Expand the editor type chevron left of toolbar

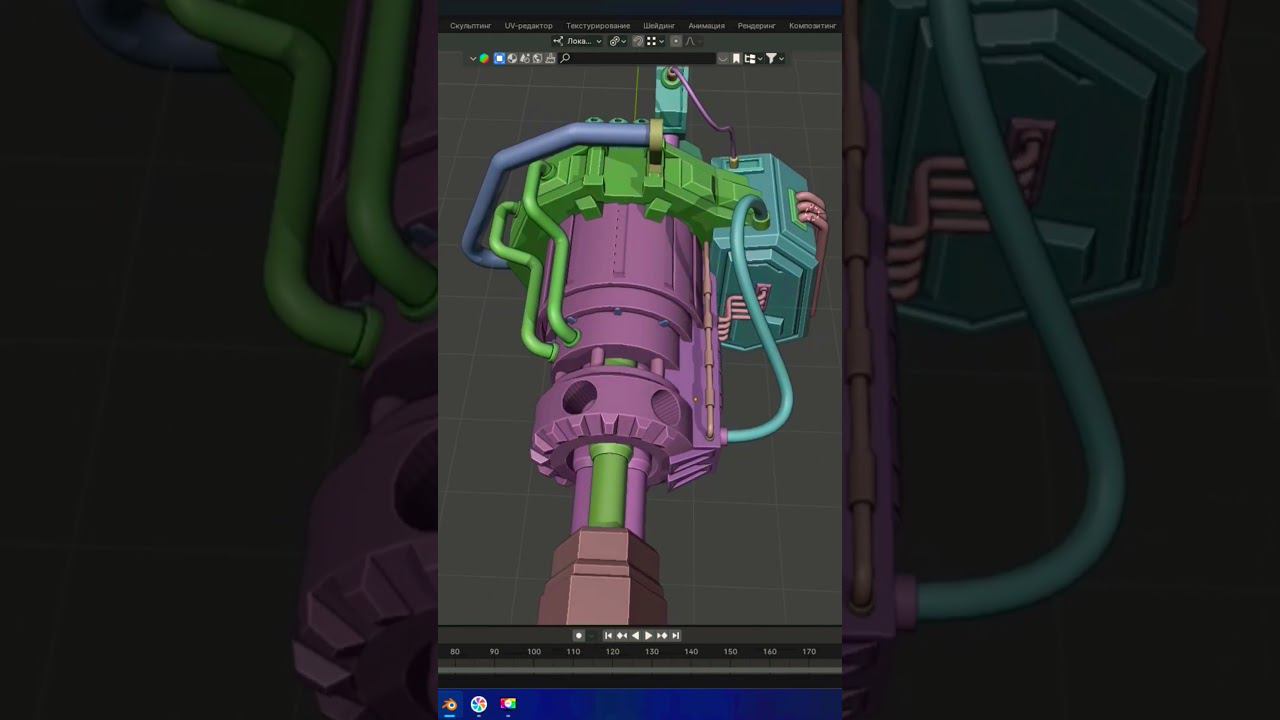(473, 58)
